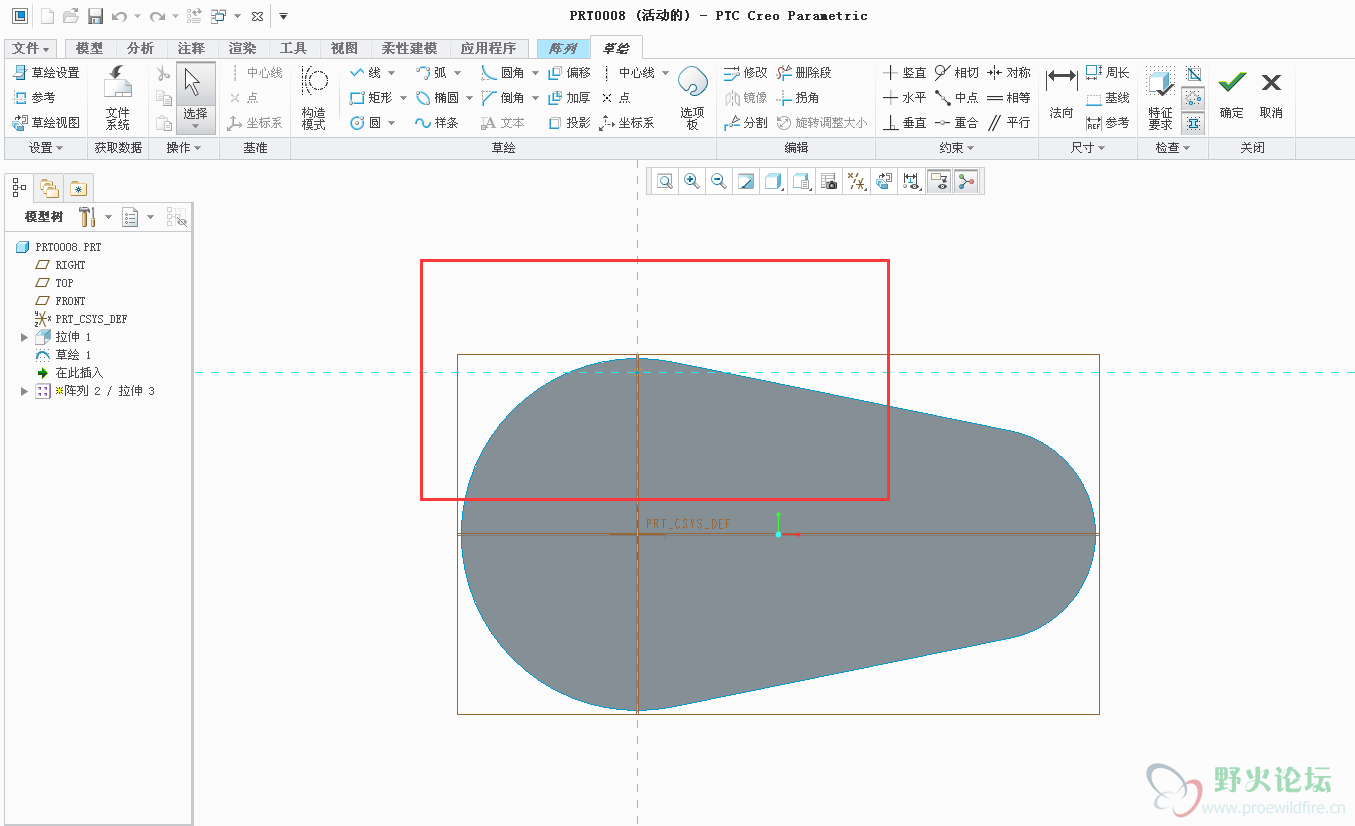Select the Fillet (圆角) tool

coord(503,73)
